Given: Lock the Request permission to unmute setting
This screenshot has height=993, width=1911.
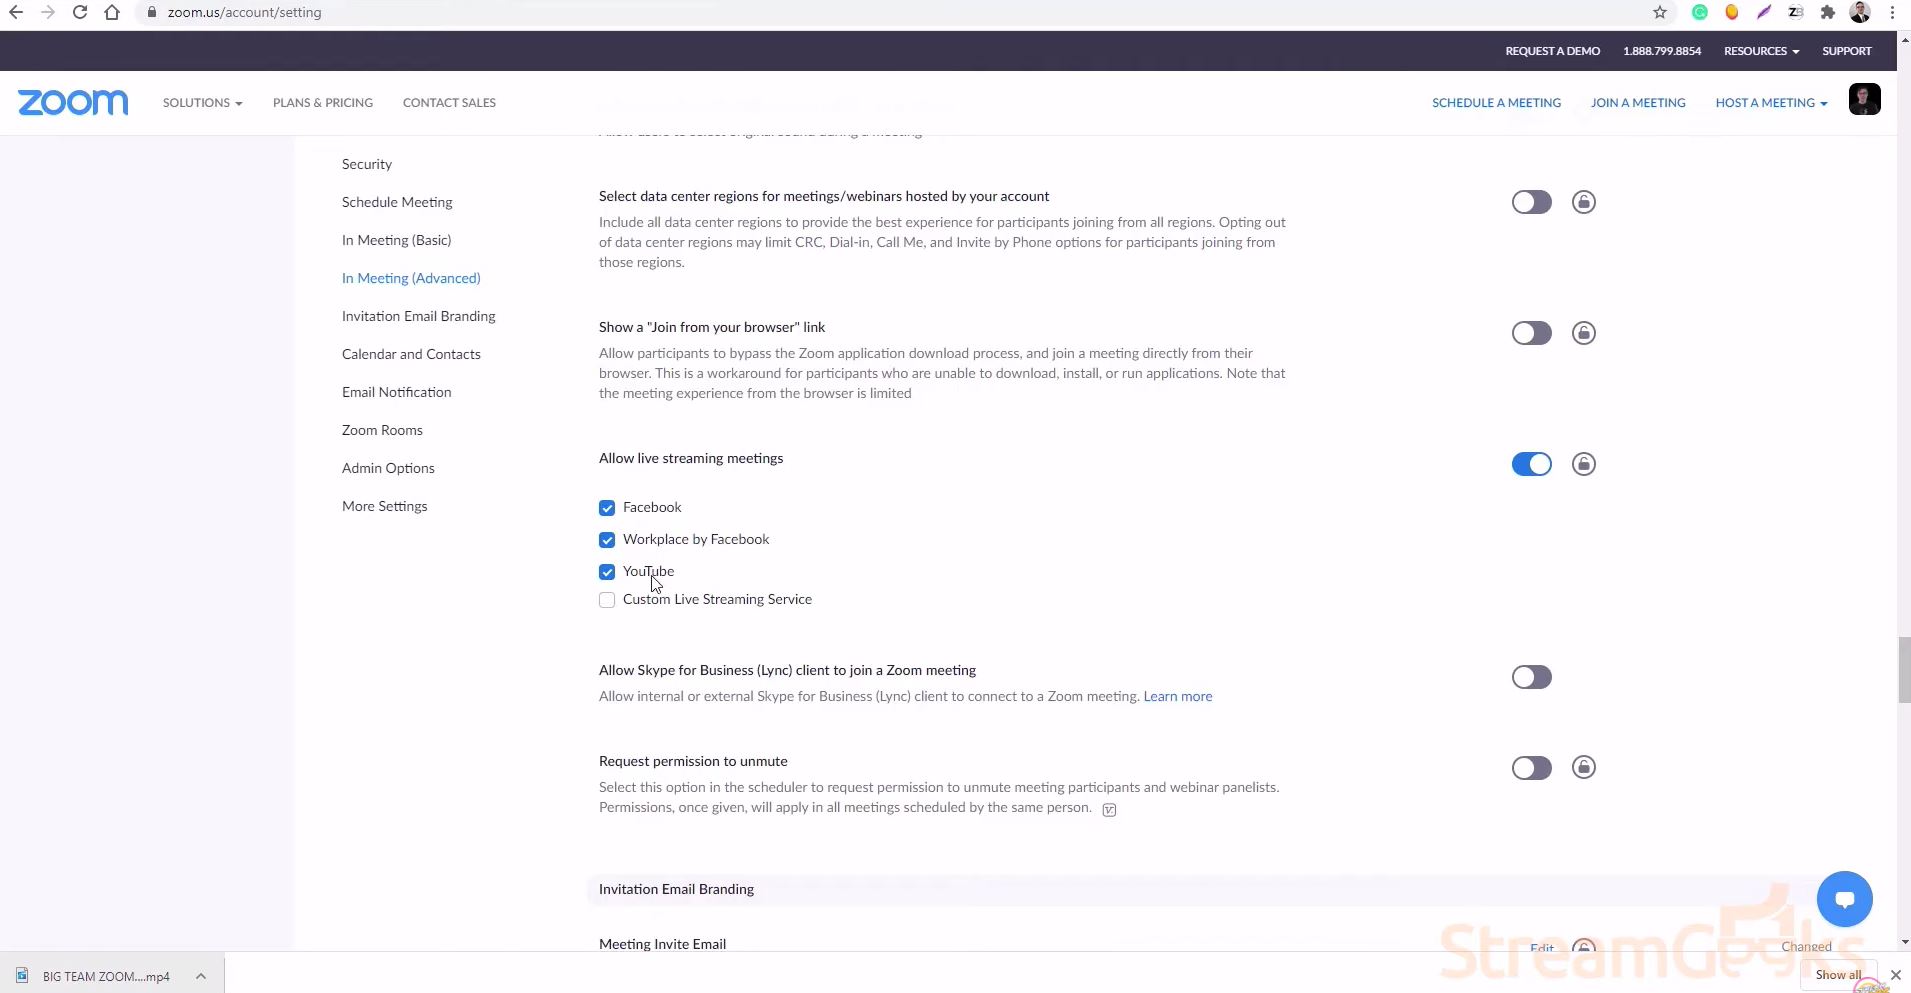Looking at the screenshot, I should point(1584,767).
